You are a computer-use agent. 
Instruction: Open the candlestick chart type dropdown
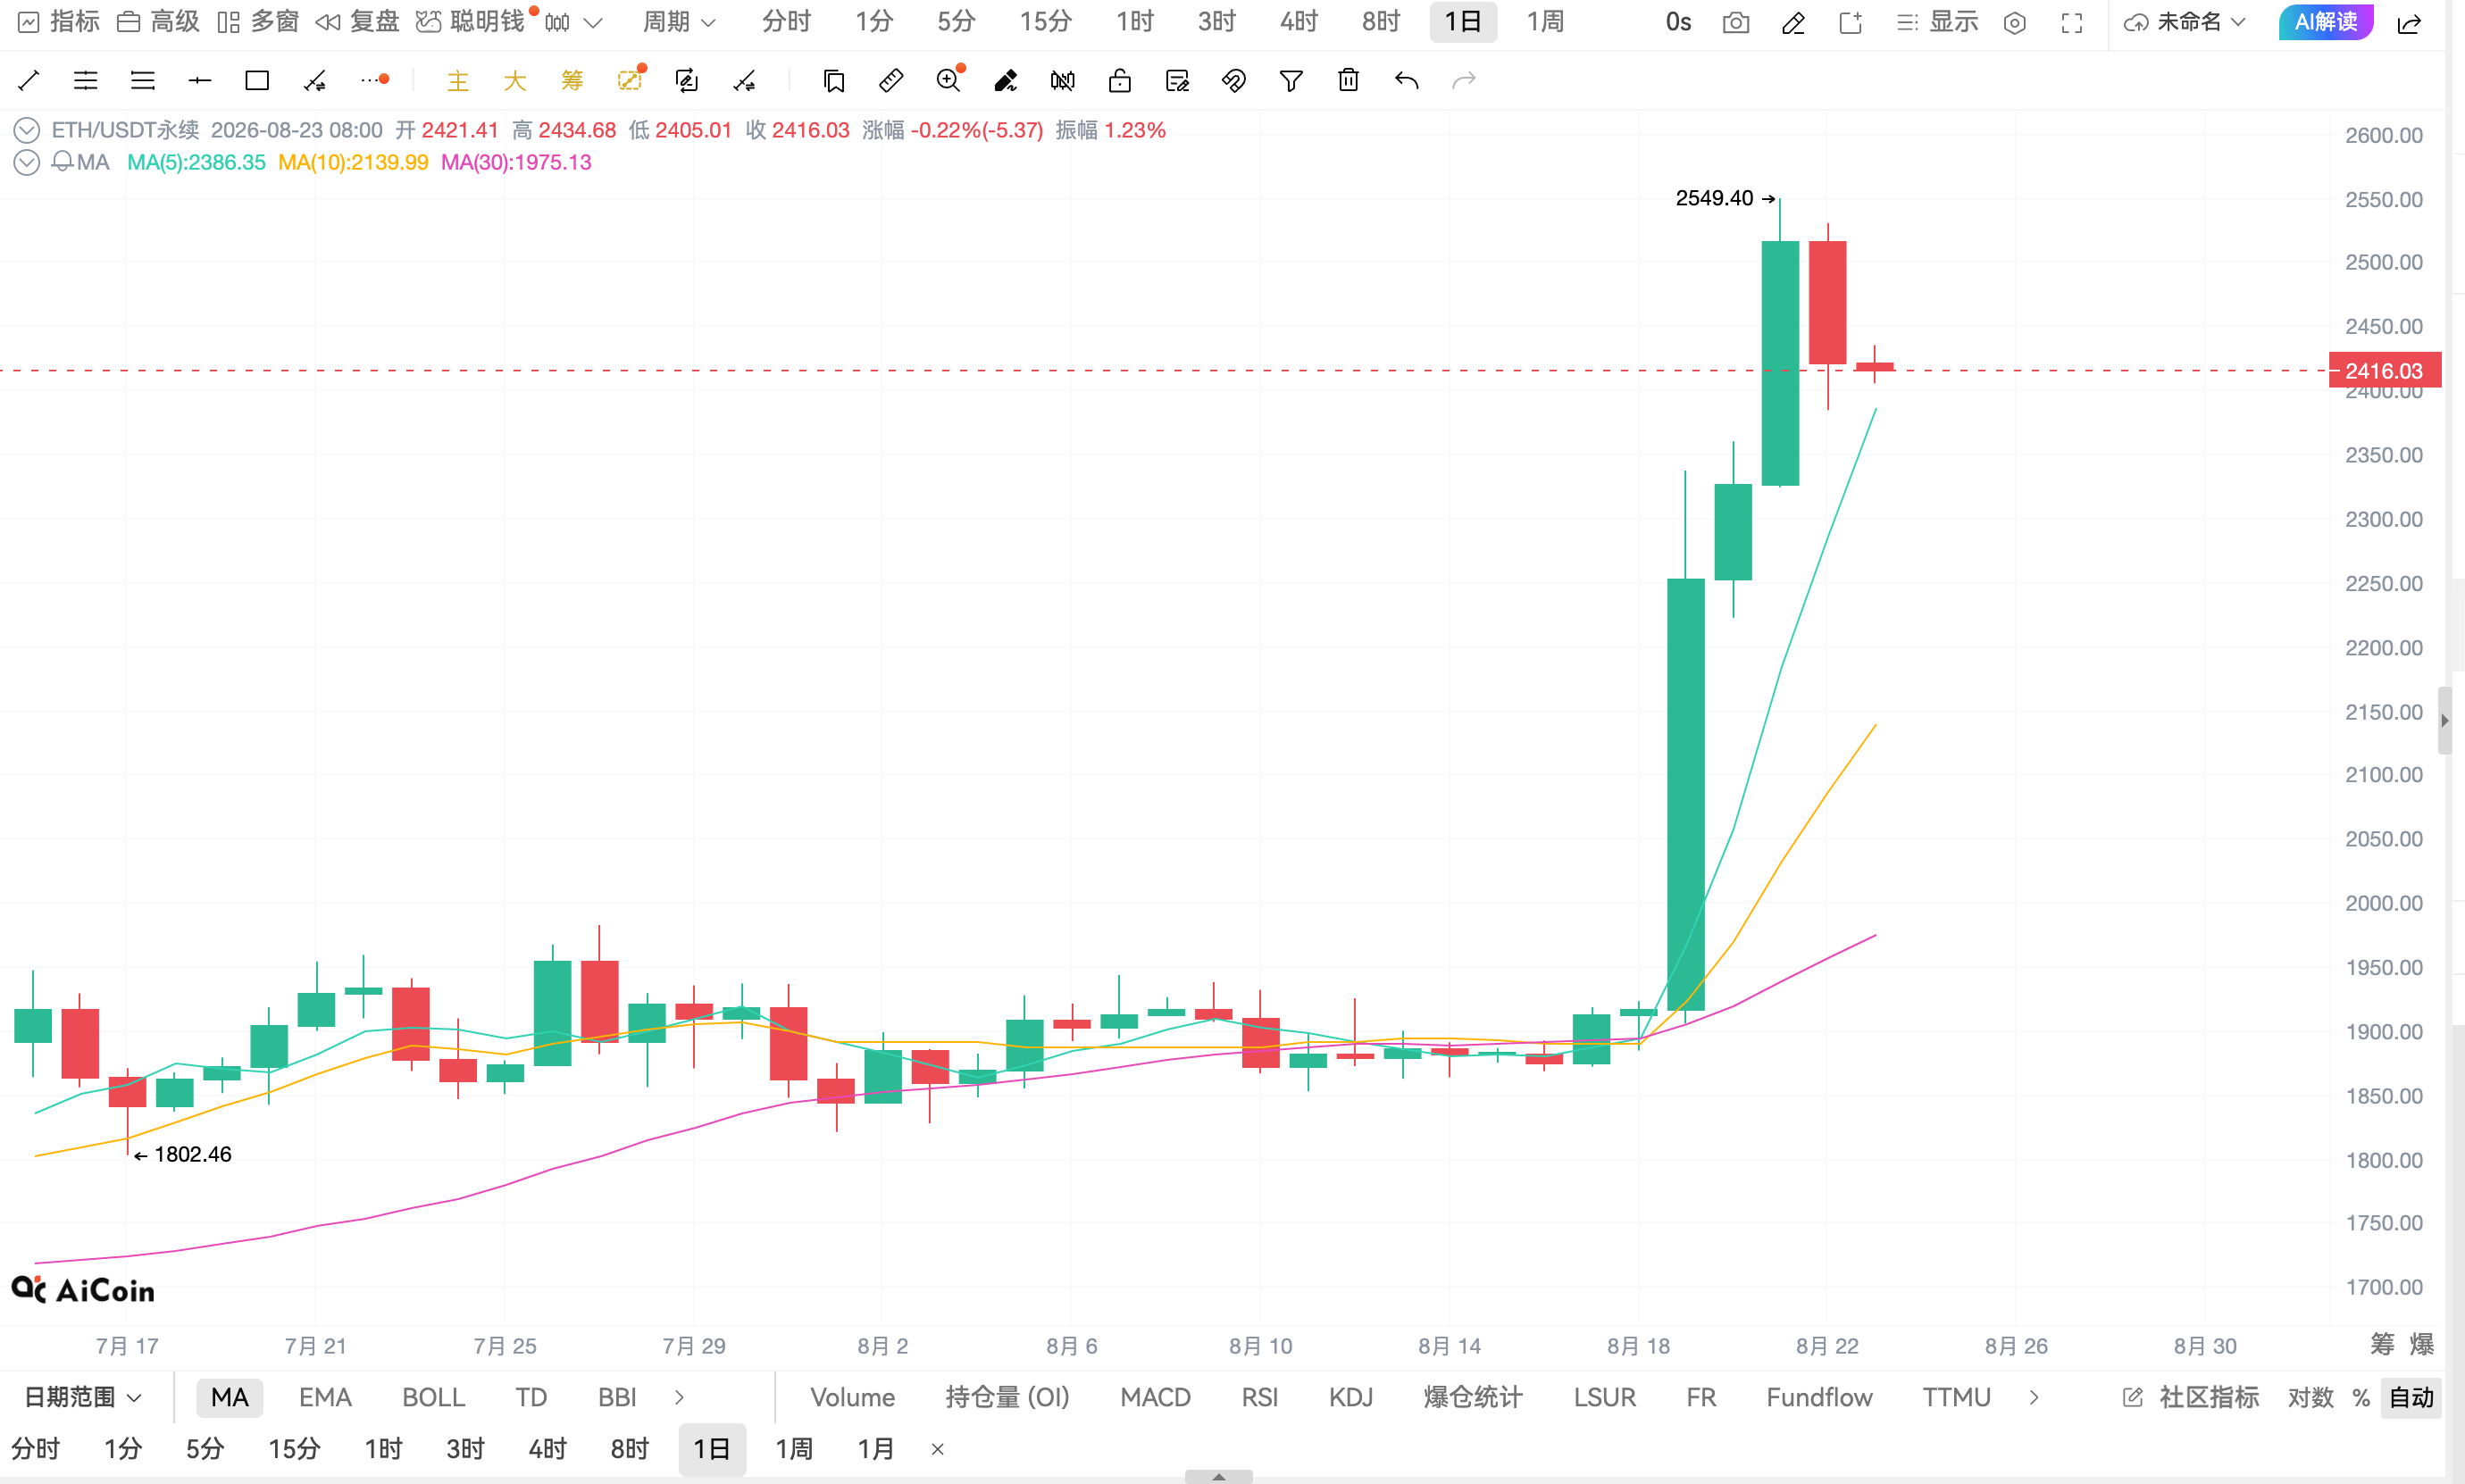(x=574, y=22)
